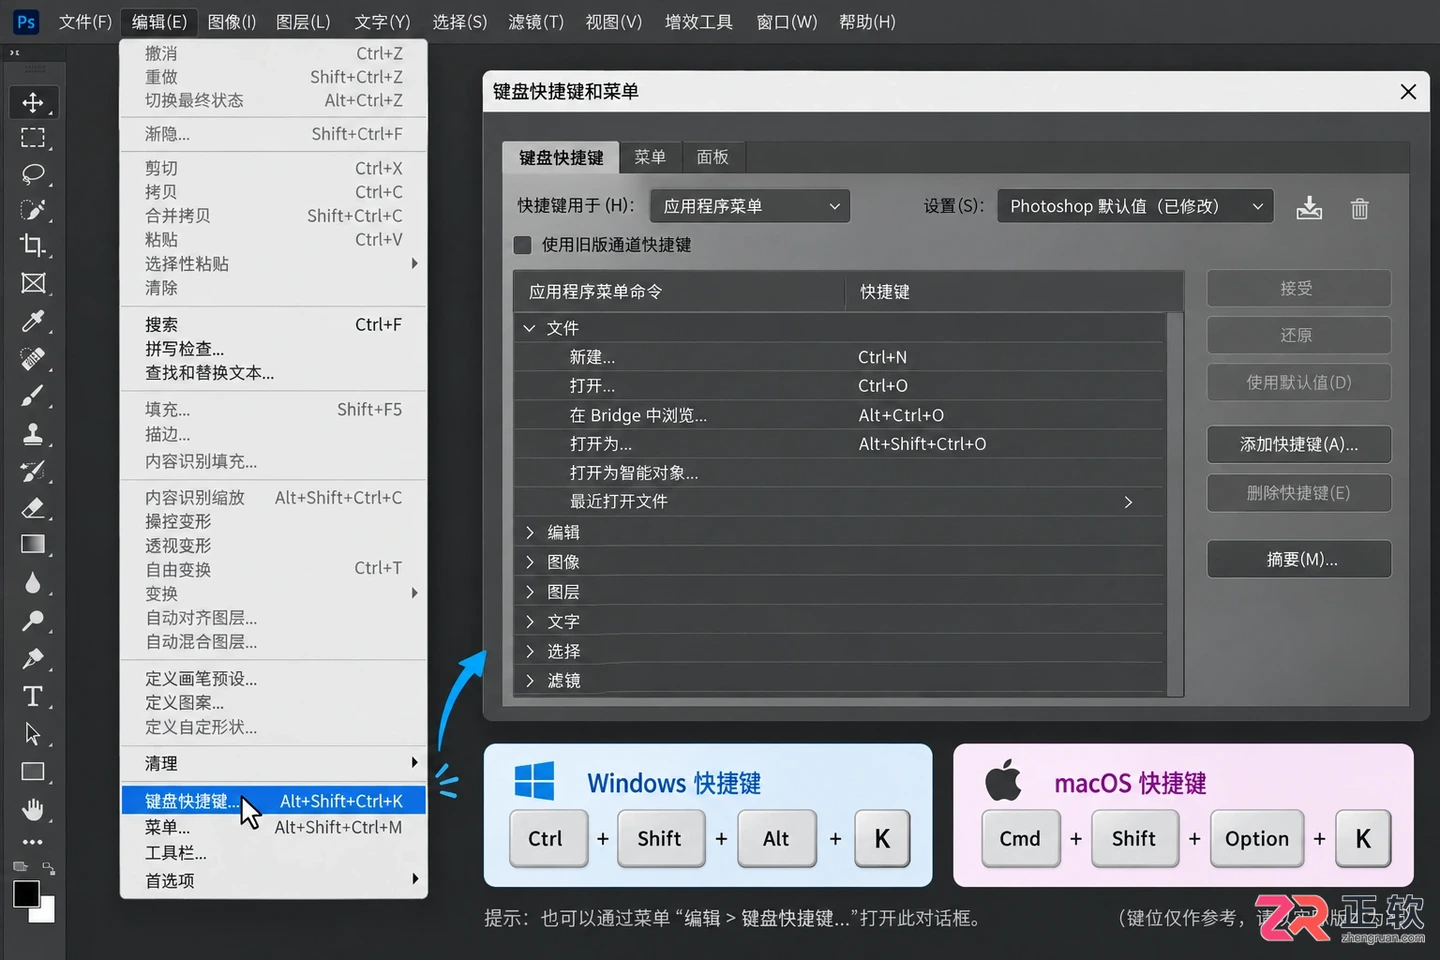Select the Gradient tool
This screenshot has height=960, width=1440.
pos(33,545)
